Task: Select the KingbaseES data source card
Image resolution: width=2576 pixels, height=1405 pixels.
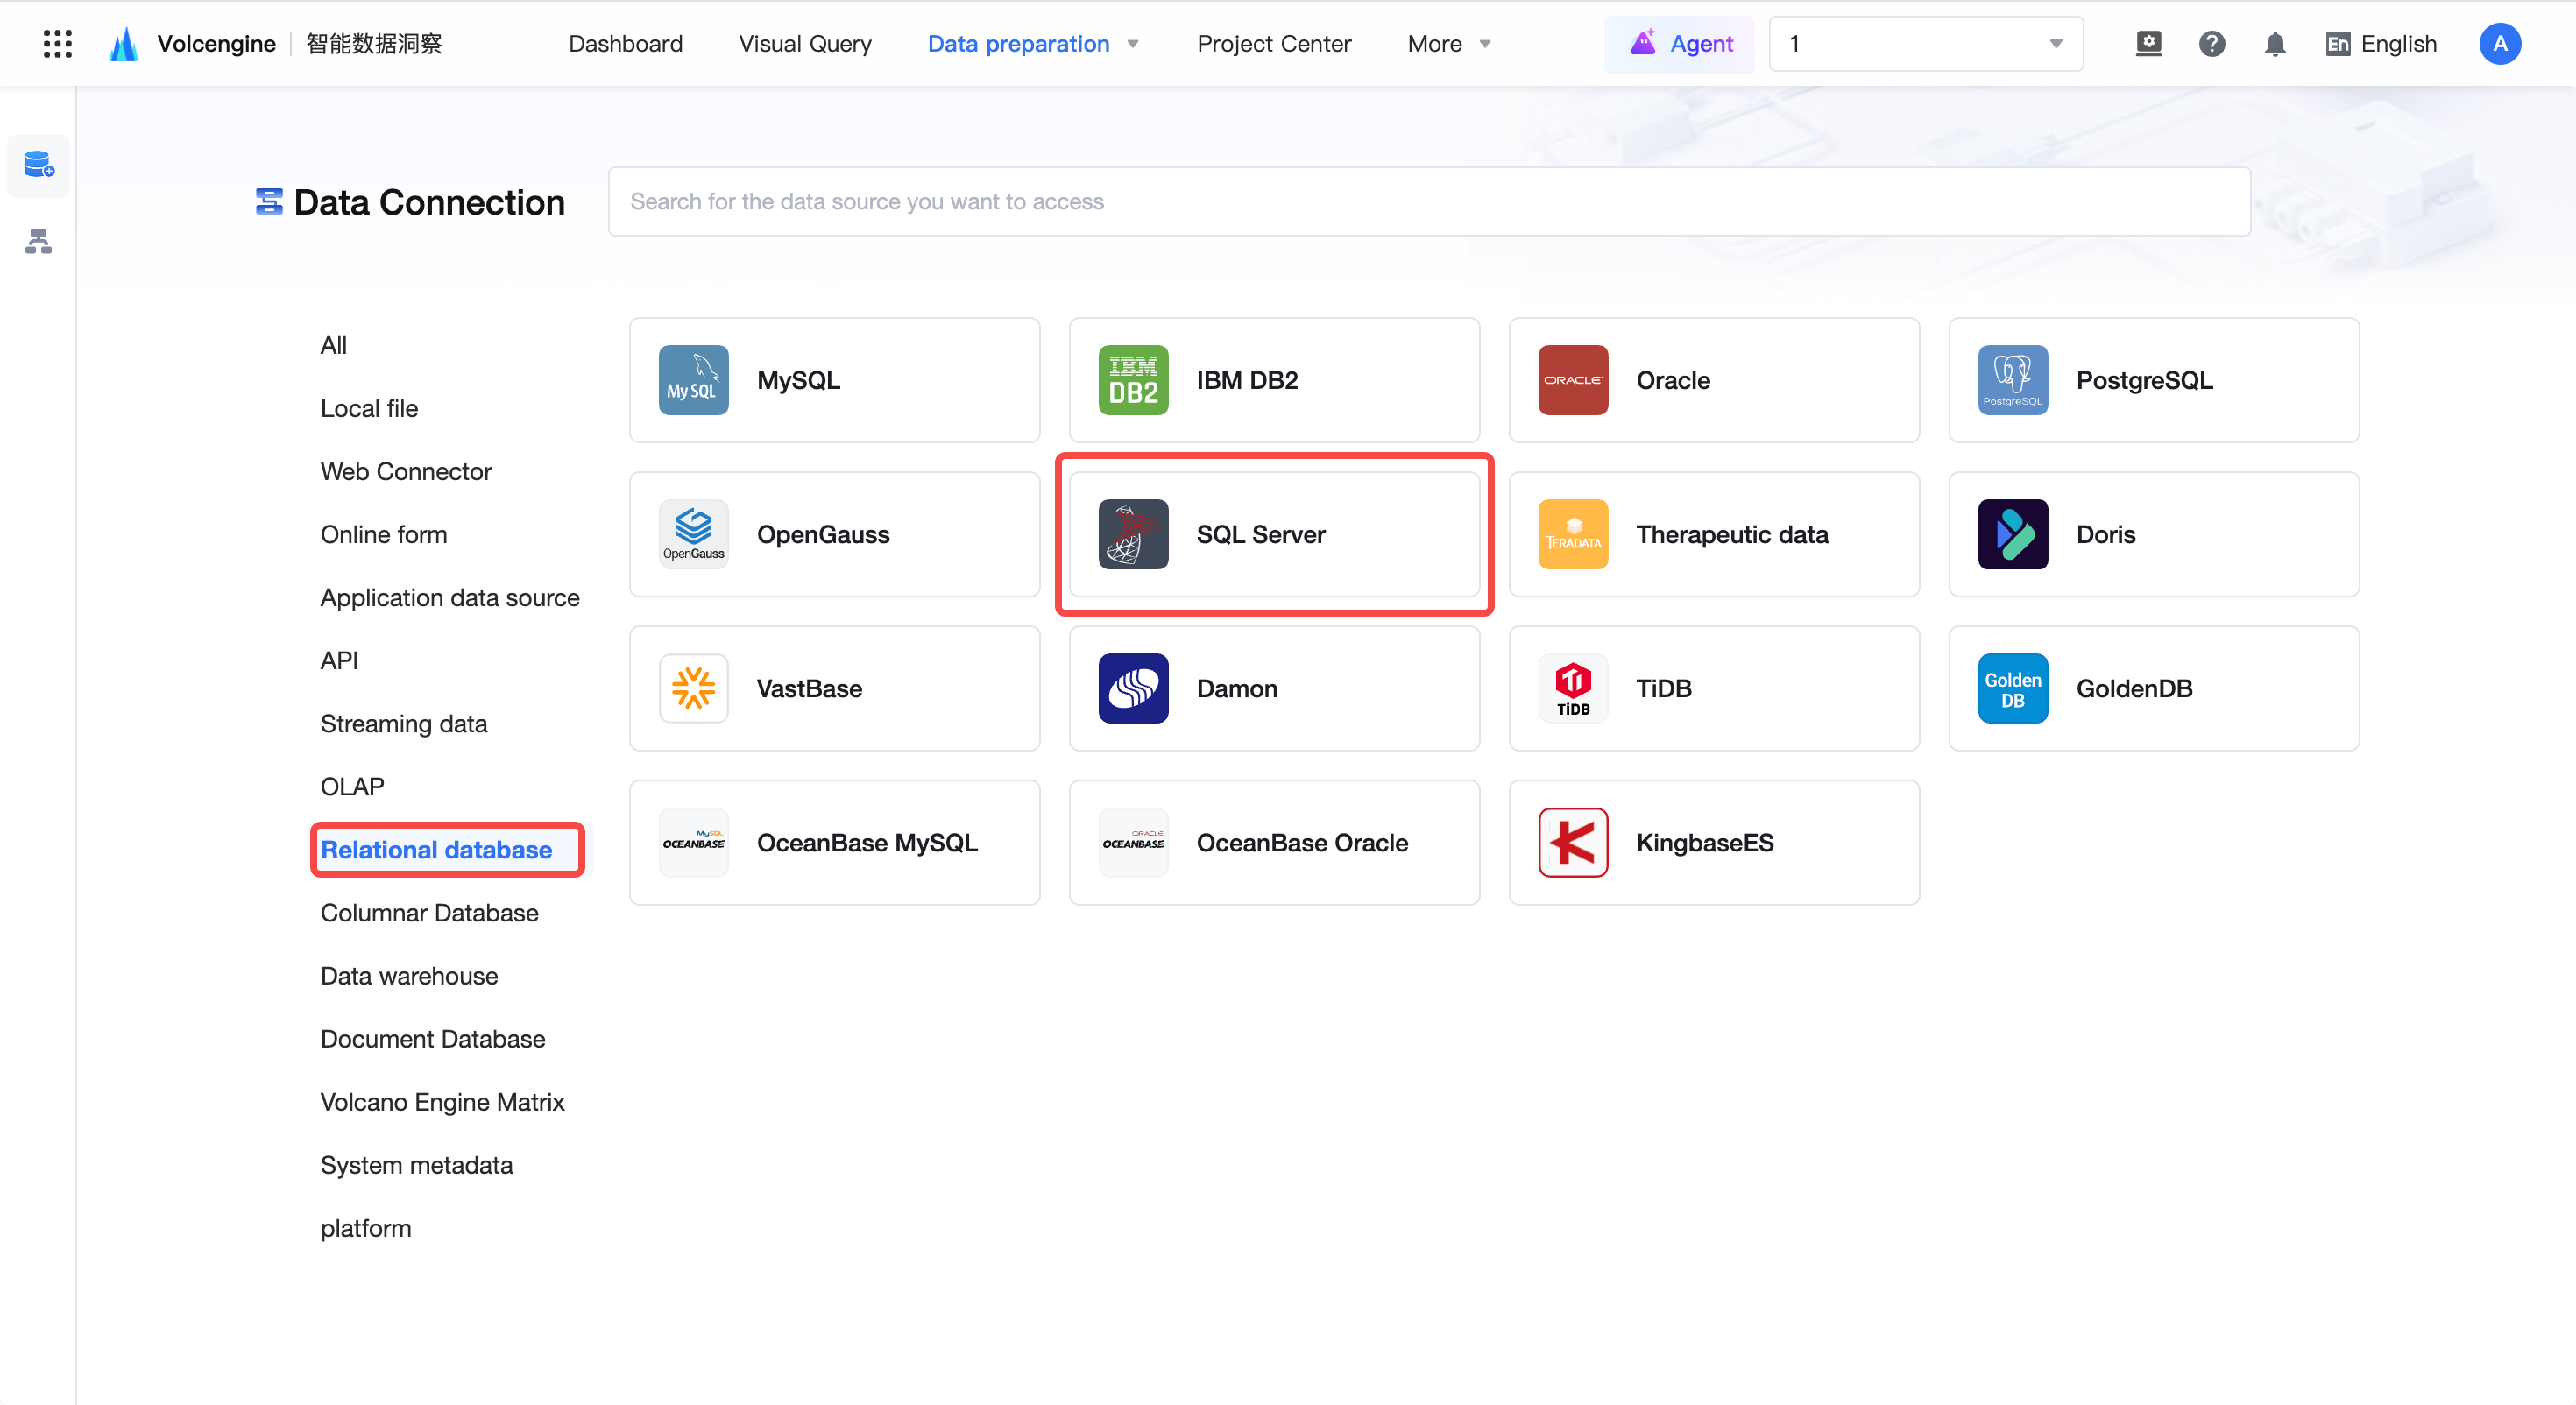Action: click(1714, 842)
